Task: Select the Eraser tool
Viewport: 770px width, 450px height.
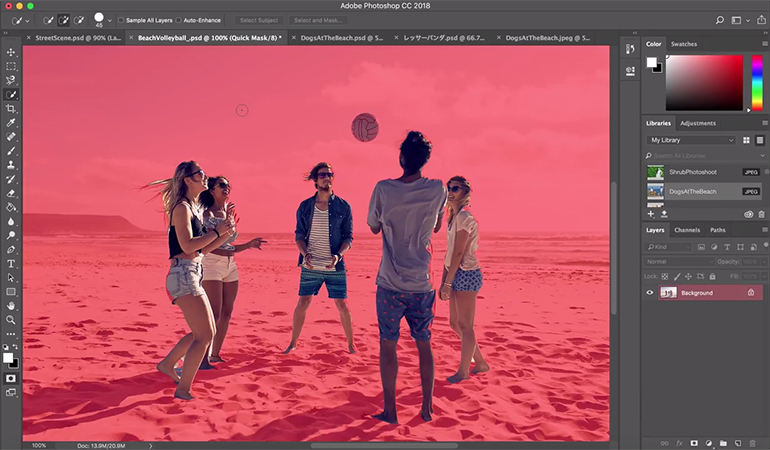Action: 11,193
